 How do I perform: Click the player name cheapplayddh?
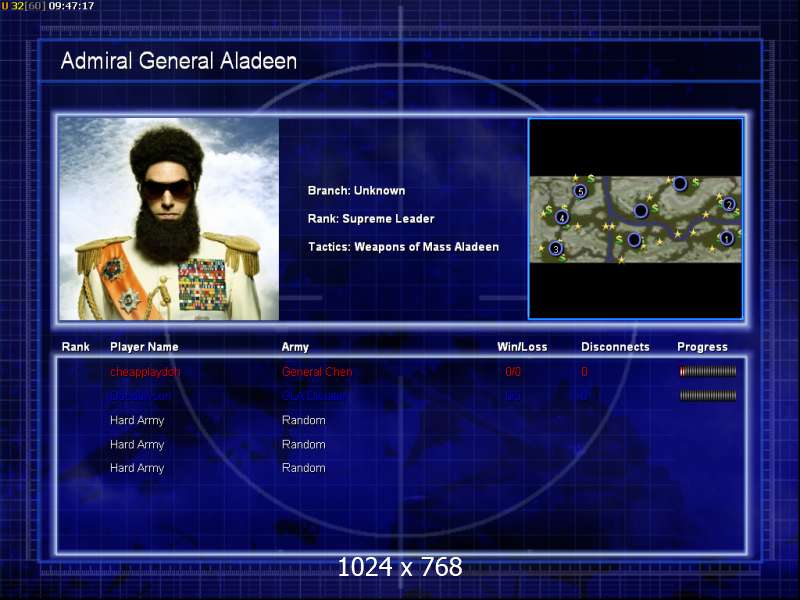tap(145, 372)
